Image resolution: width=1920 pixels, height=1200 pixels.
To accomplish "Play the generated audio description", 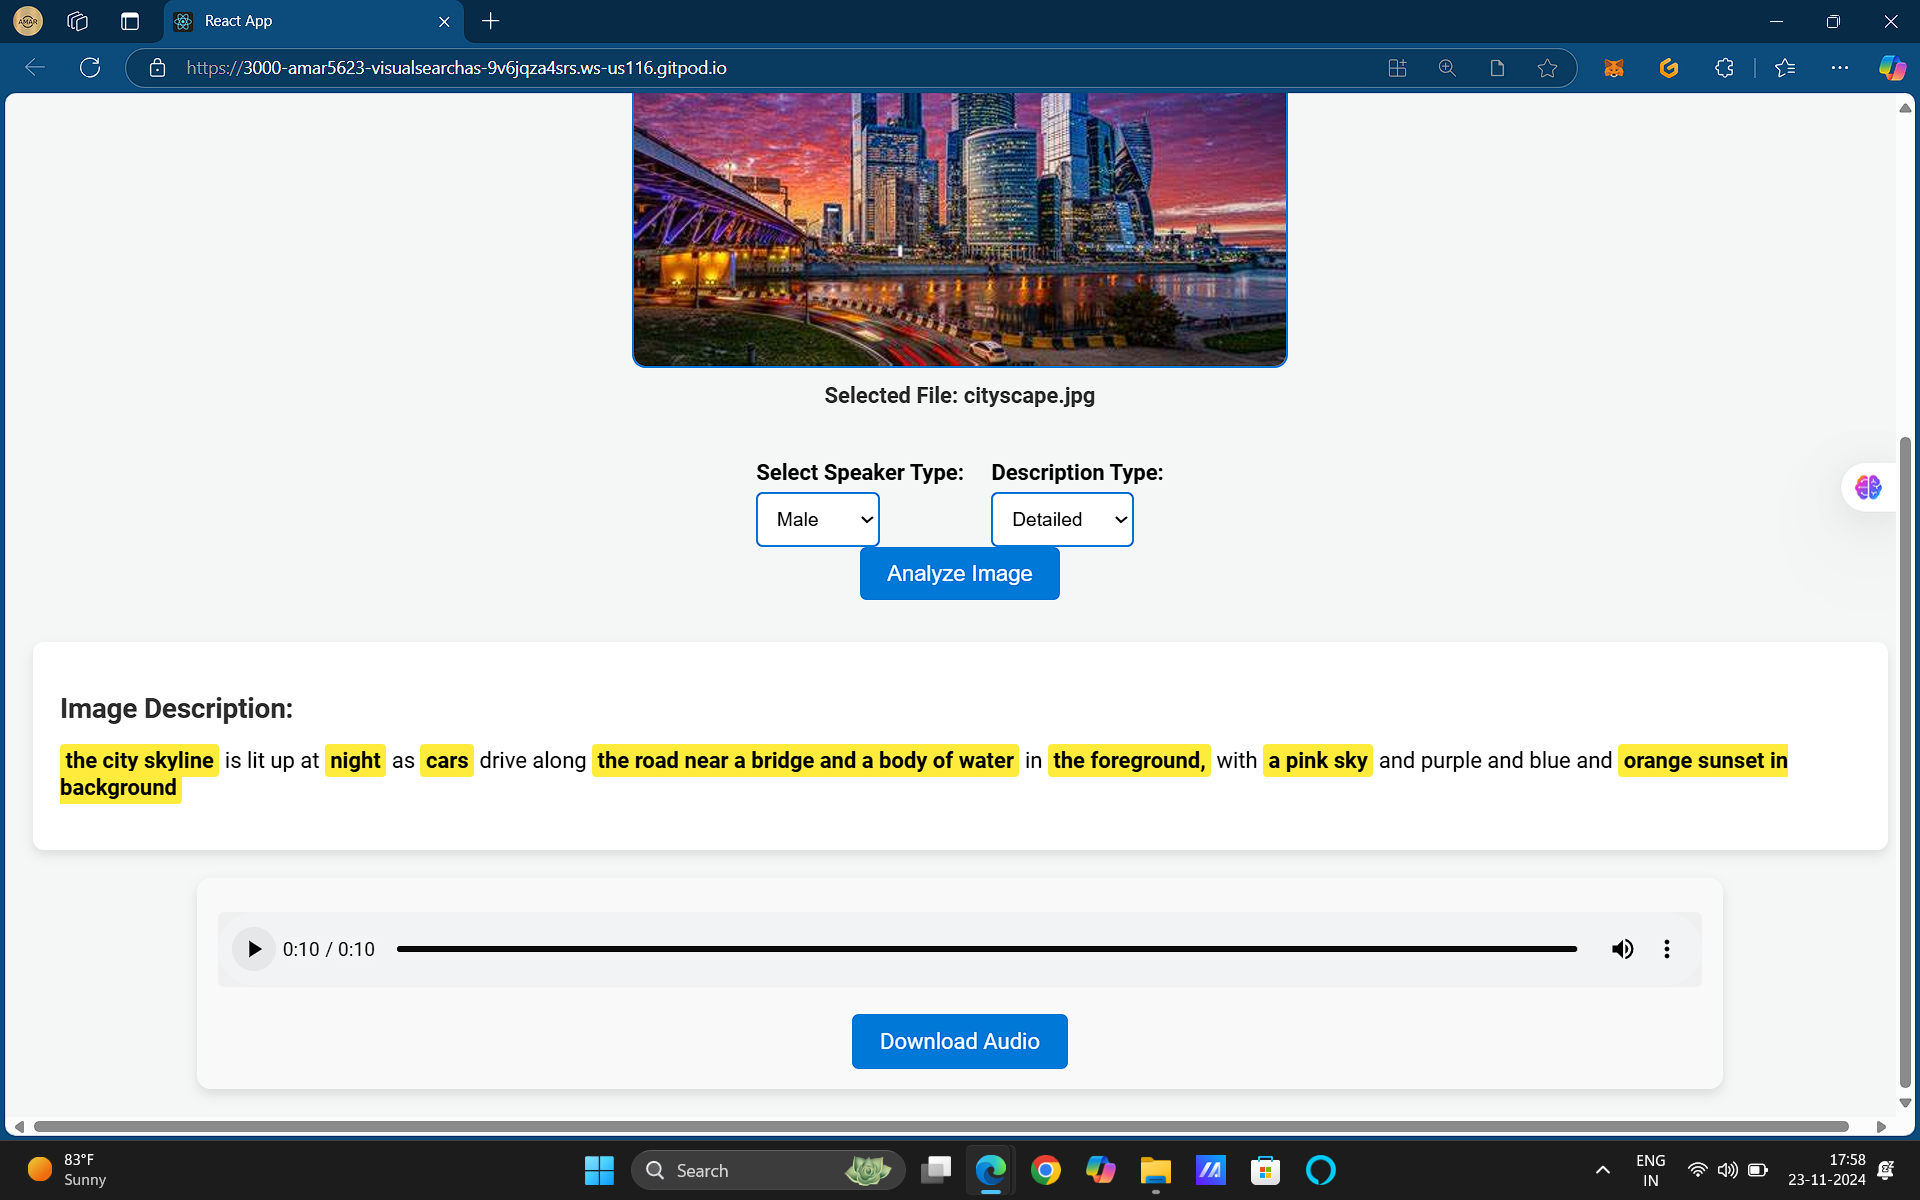I will pyautogui.click(x=254, y=949).
